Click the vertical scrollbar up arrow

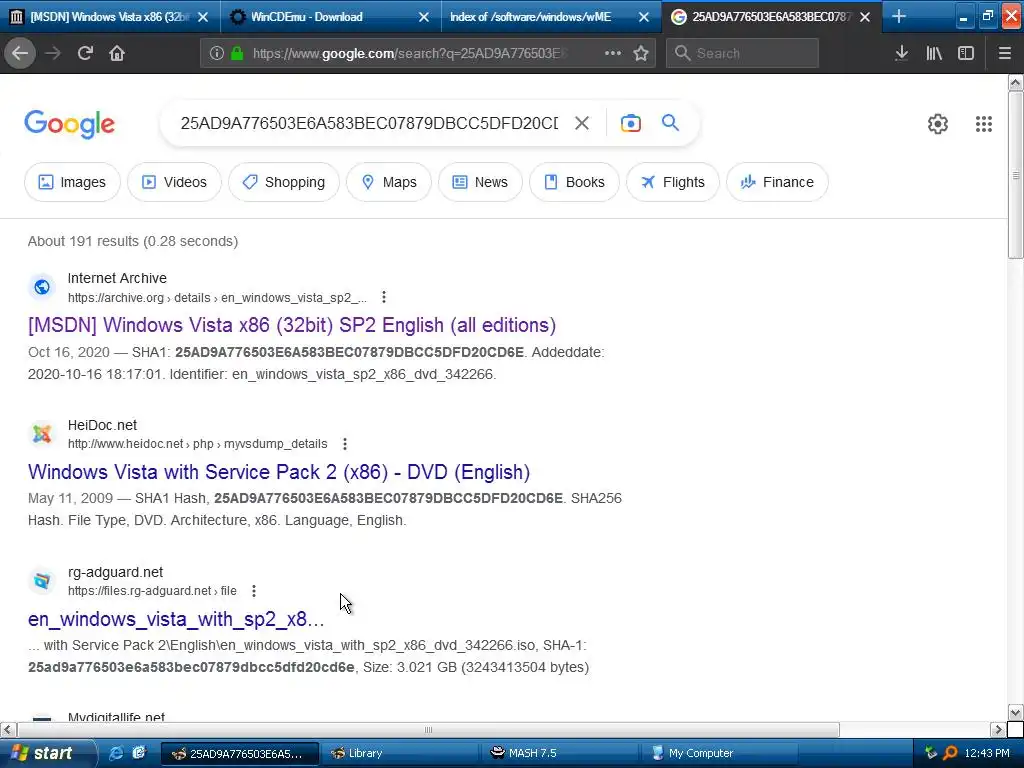(1016, 82)
